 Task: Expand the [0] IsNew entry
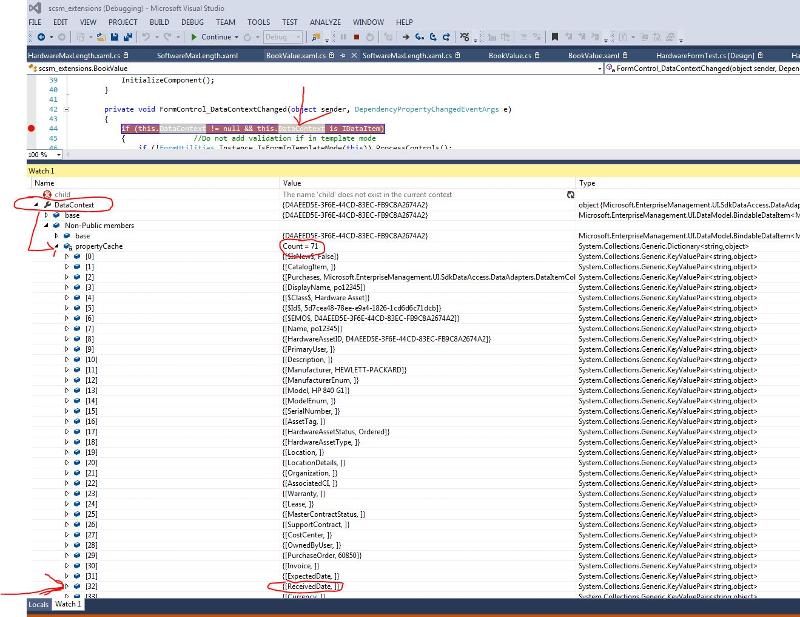pyautogui.click(x=67, y=256)
